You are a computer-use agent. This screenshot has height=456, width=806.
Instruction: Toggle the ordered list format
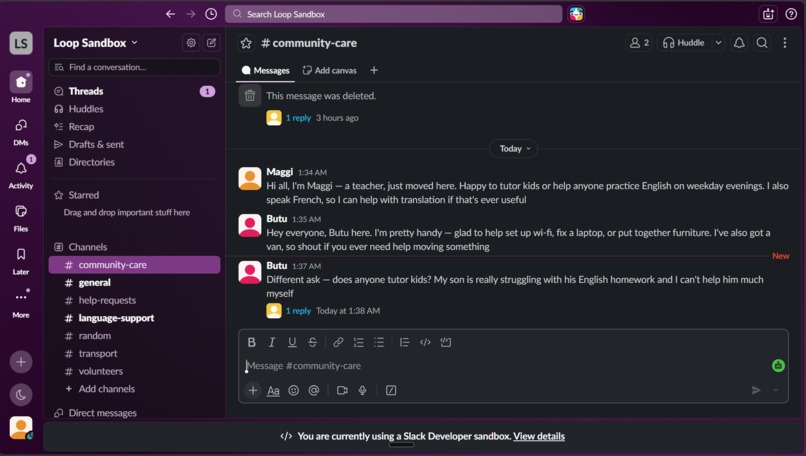[358, 342]
